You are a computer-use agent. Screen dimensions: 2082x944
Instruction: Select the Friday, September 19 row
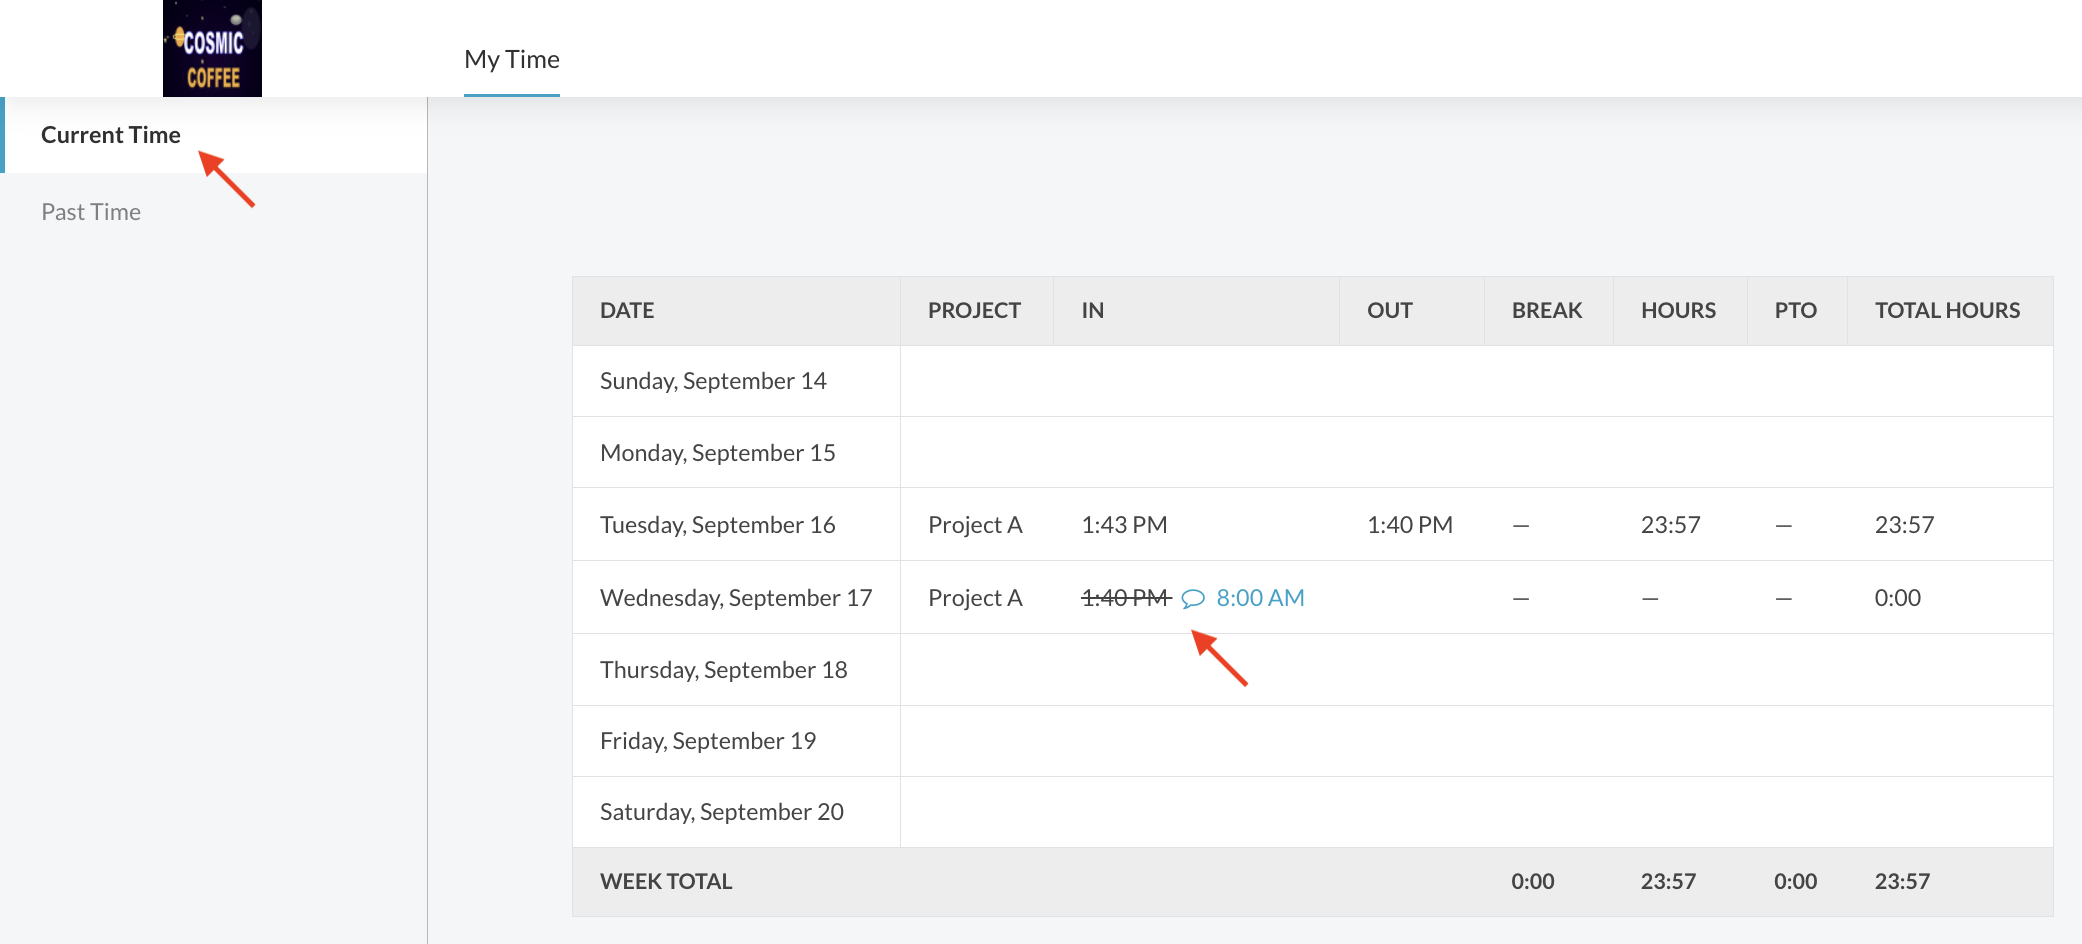click(708, 741)
